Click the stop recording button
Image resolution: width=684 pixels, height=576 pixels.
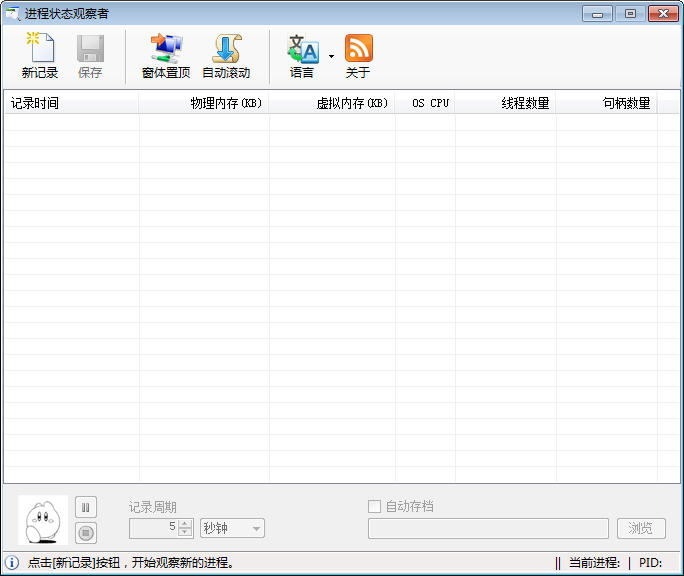tap(86, 533)
